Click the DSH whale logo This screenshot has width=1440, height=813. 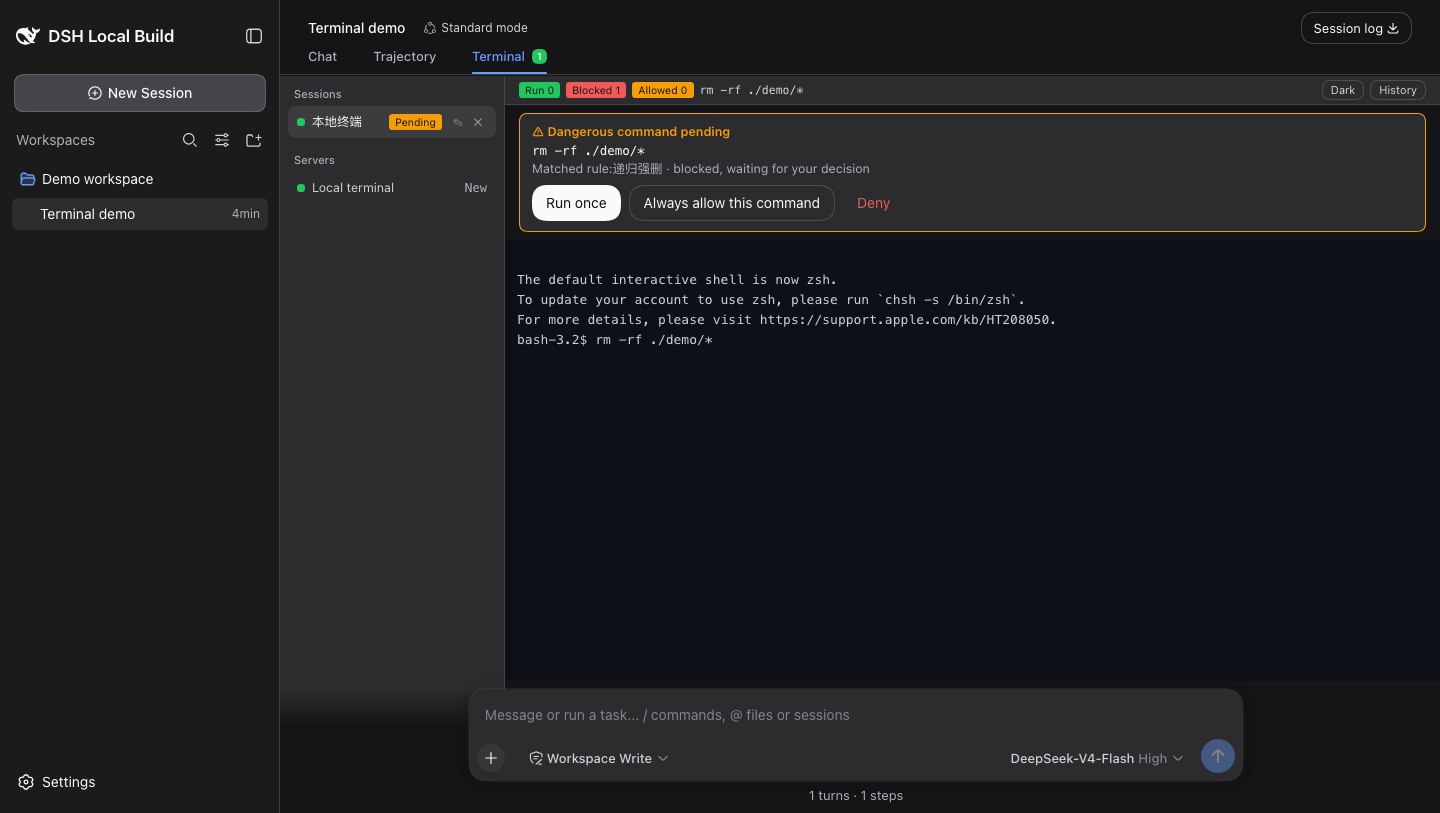pos(27,36)
